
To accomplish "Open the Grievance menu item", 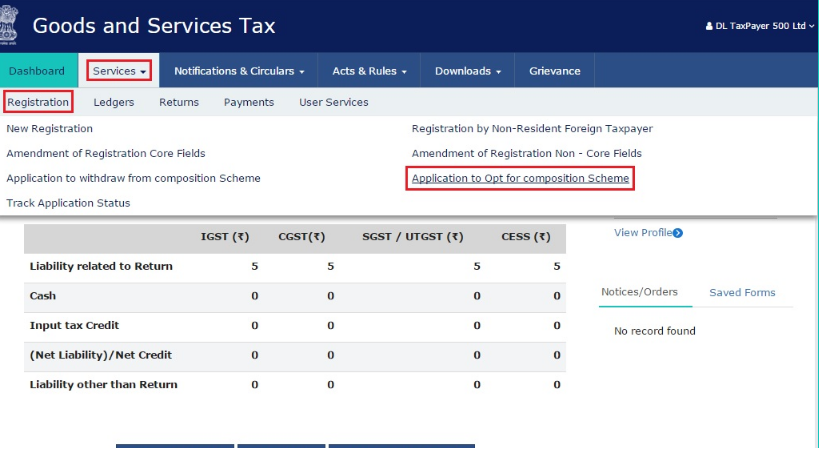I will (x=554, y=71).
